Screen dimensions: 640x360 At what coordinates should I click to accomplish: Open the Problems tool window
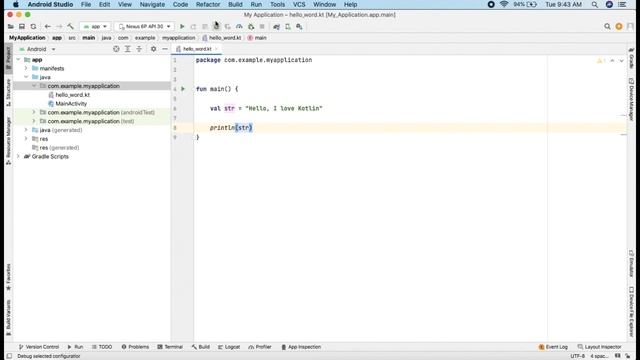(x=135, y=347)
